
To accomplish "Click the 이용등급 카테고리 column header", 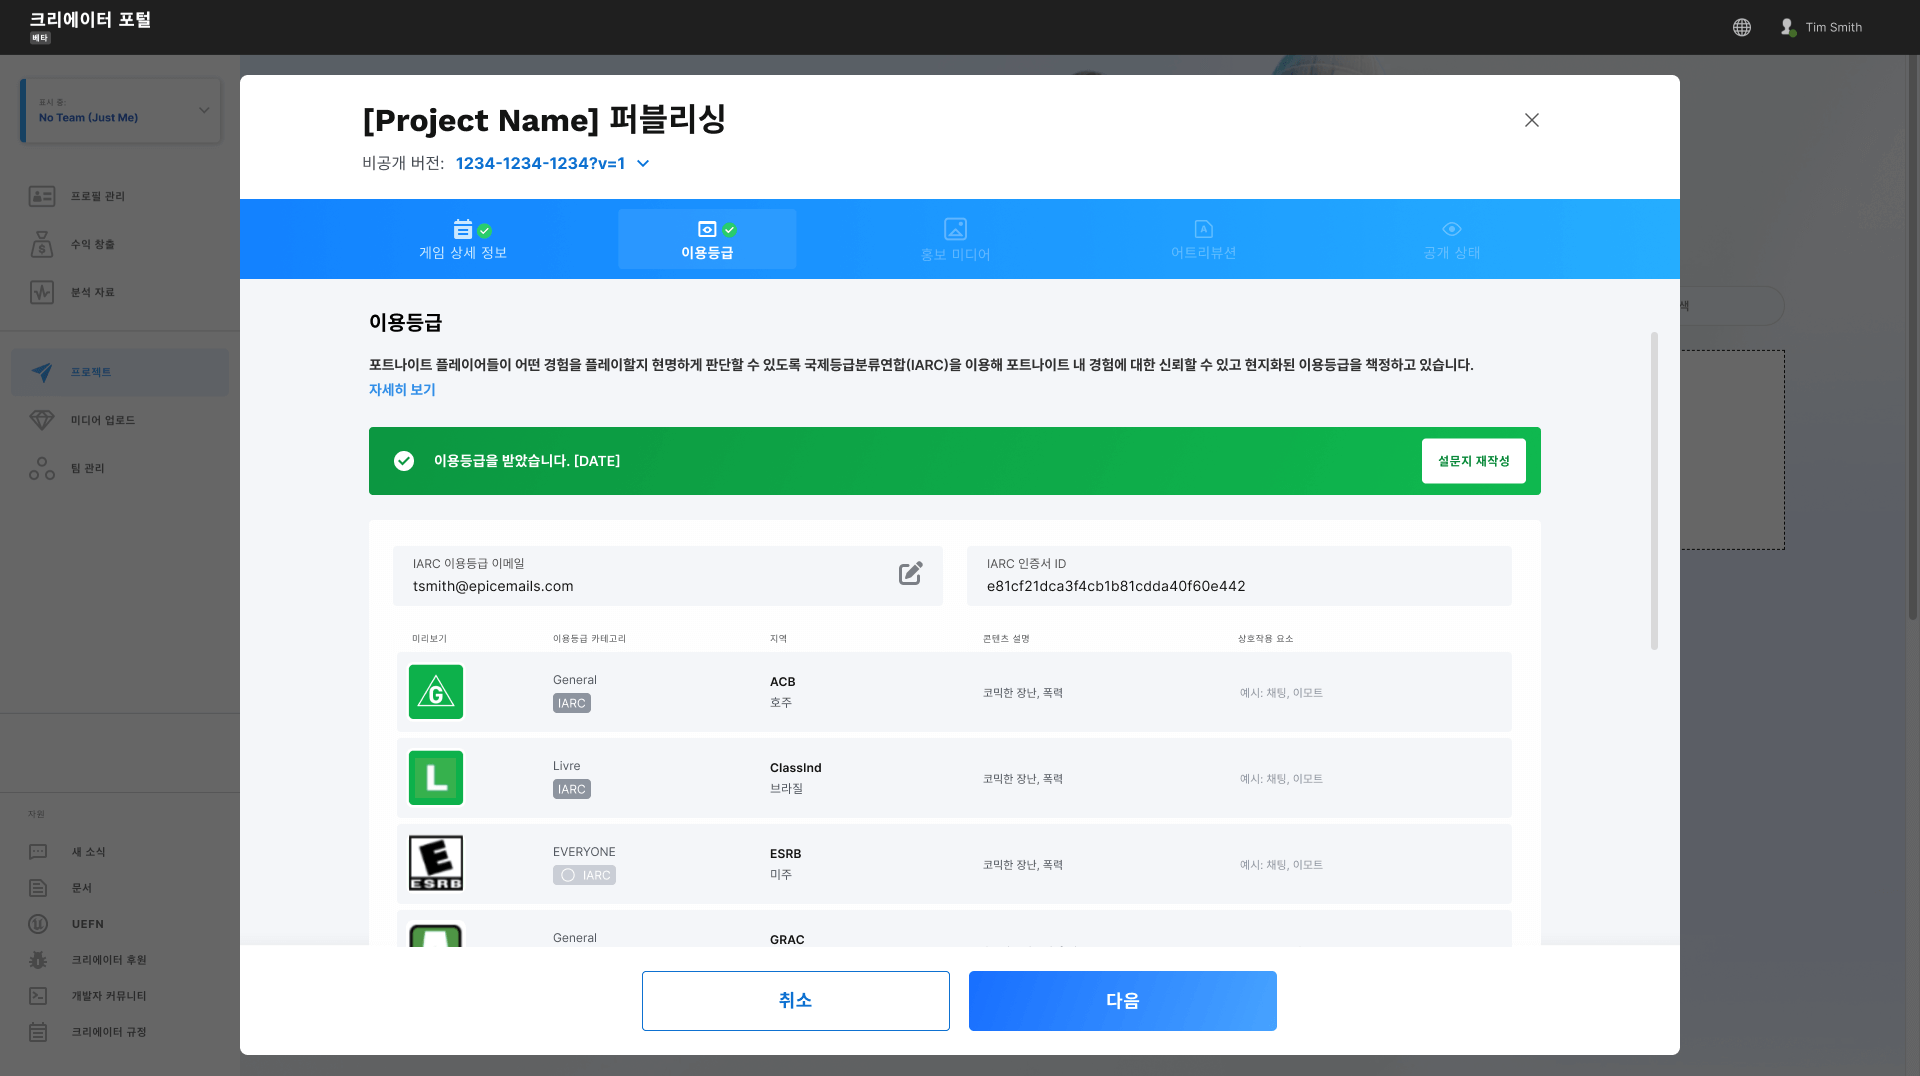I will click(x=589, y=639).
